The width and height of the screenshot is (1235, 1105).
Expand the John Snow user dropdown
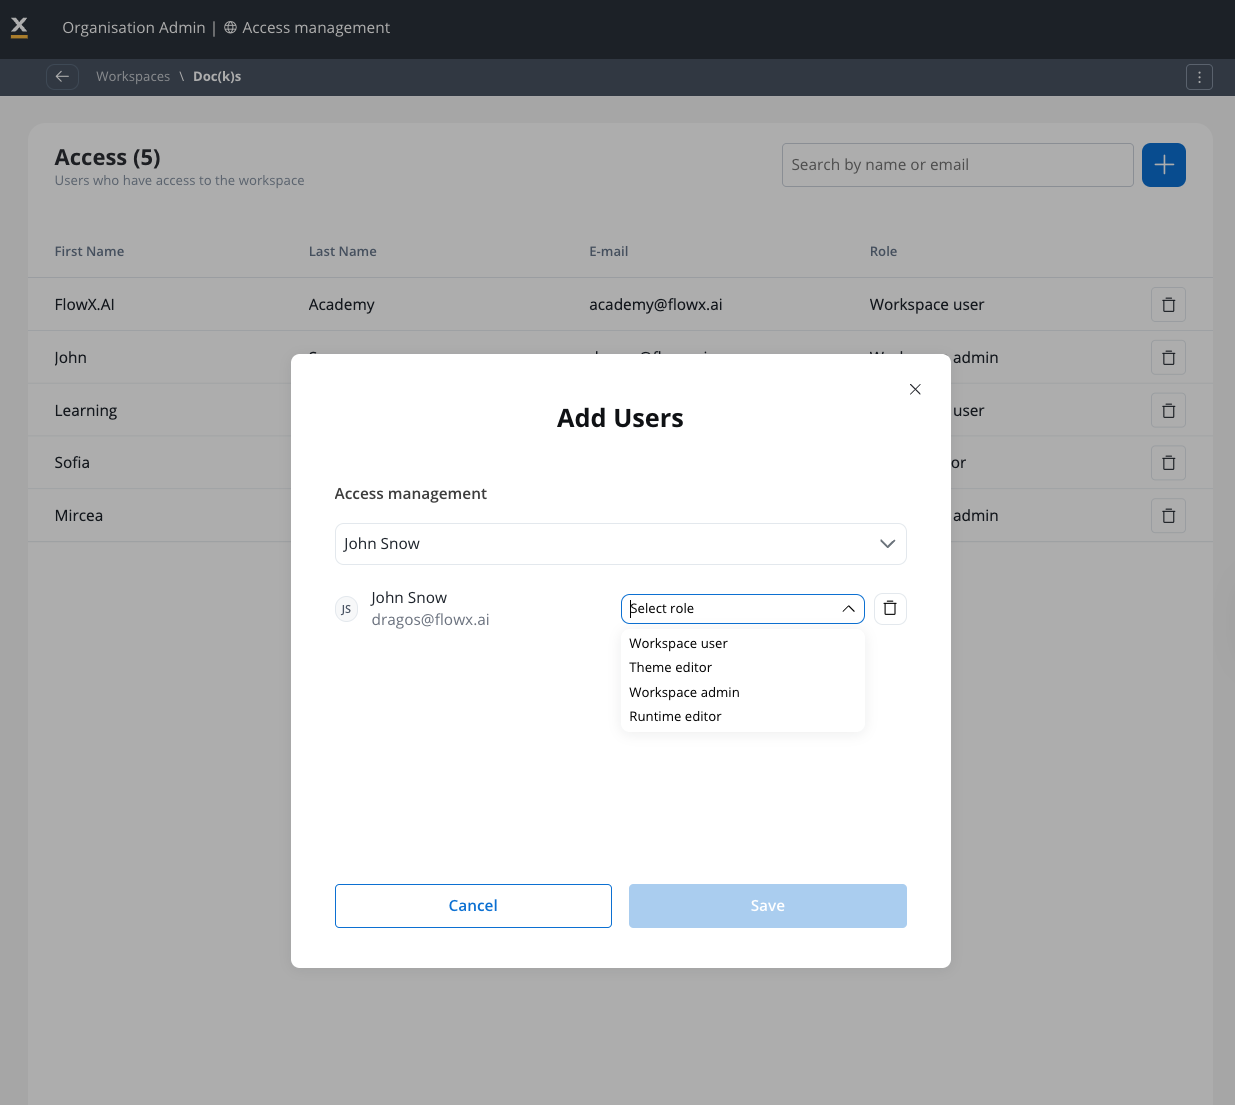point(886,544)
